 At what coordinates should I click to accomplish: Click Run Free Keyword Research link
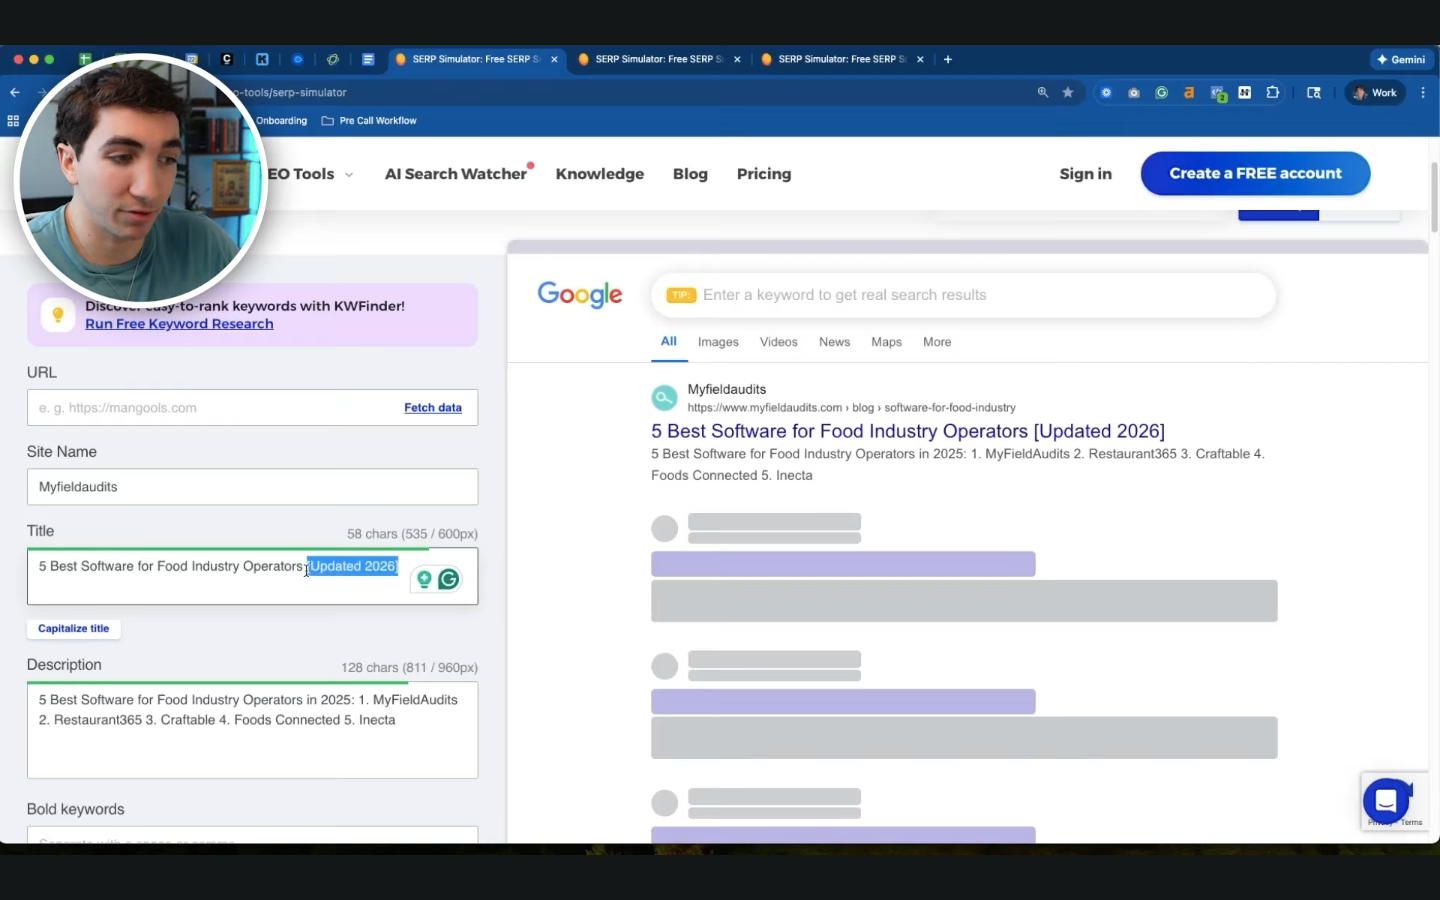pos(179,324)
